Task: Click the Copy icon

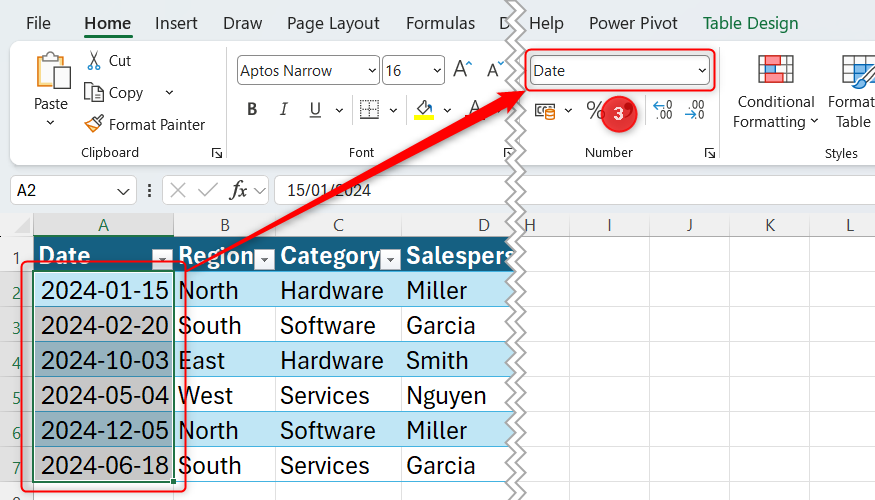Action: [93, 92]
